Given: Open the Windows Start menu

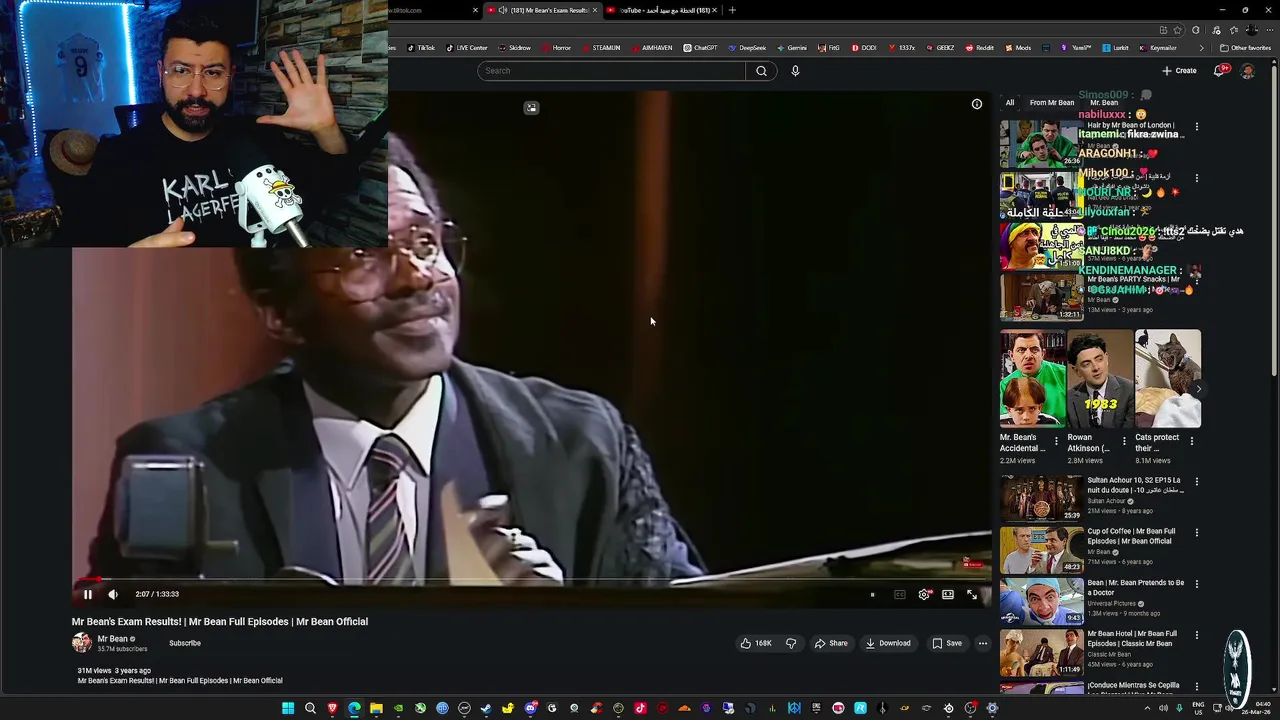Looking at the screenshot, I should tap(288, 708).
